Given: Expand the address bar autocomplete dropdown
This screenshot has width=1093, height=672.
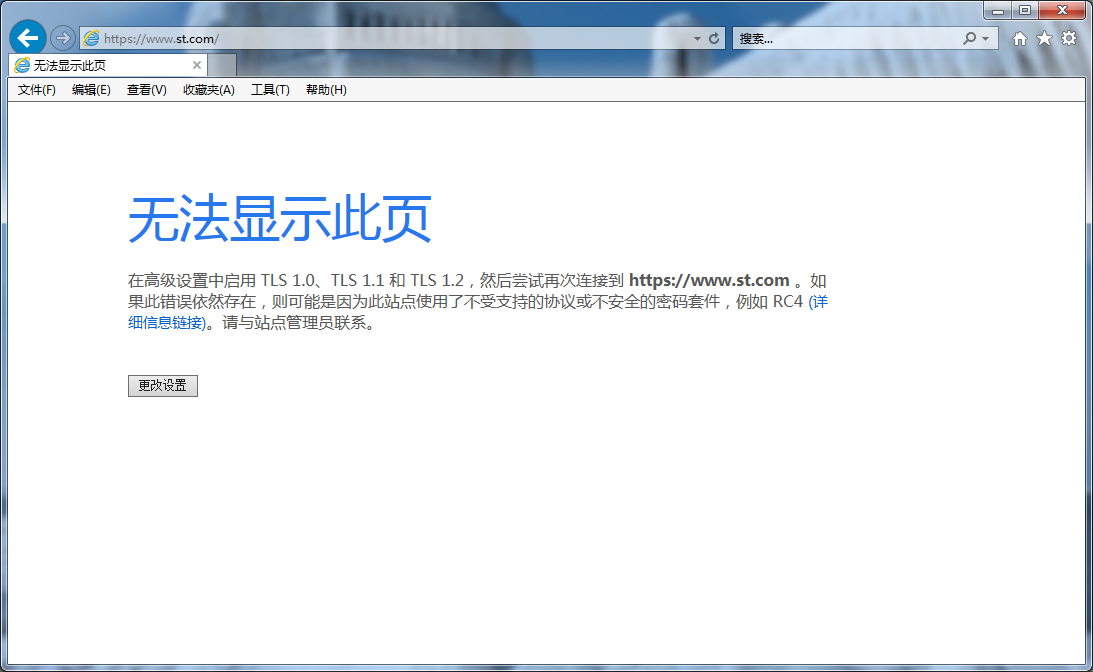Looking at the screenshot, I should (x=697, y=39).
